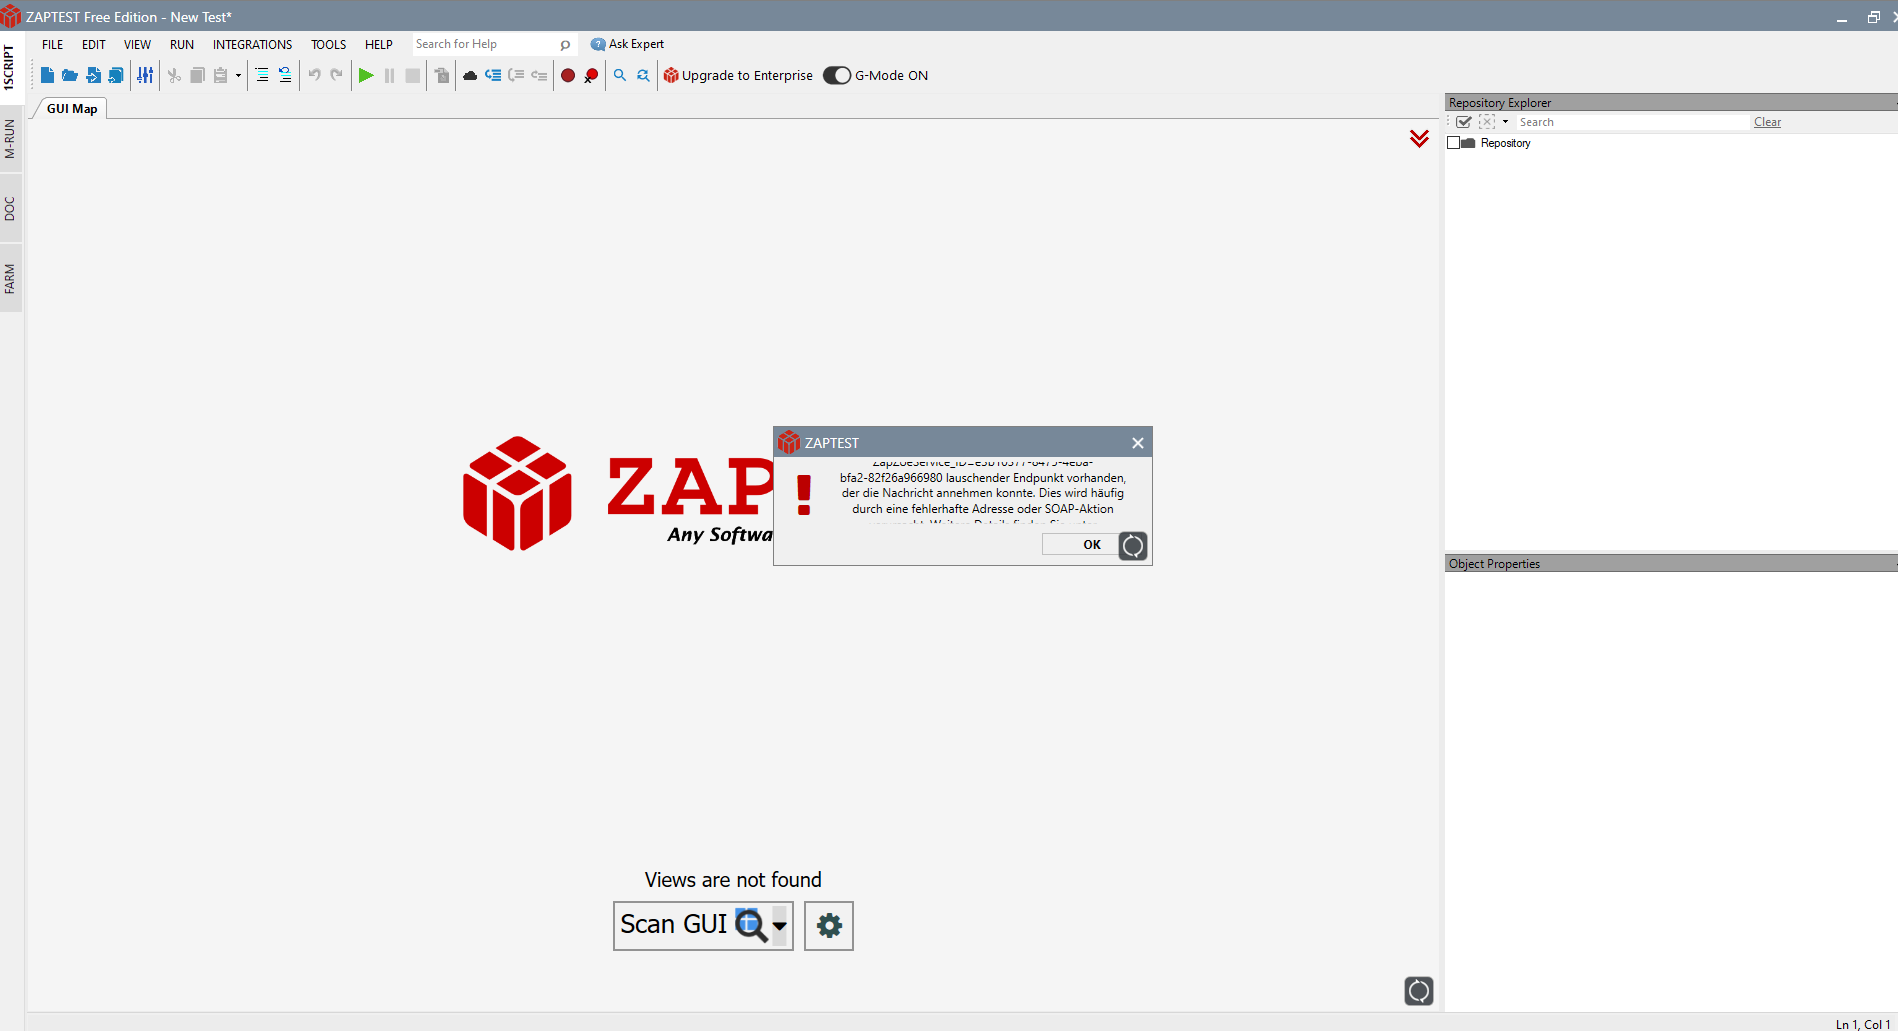
Task: Open the Repository Explorer toolbar dropdown arrow
Action: 1505,122
